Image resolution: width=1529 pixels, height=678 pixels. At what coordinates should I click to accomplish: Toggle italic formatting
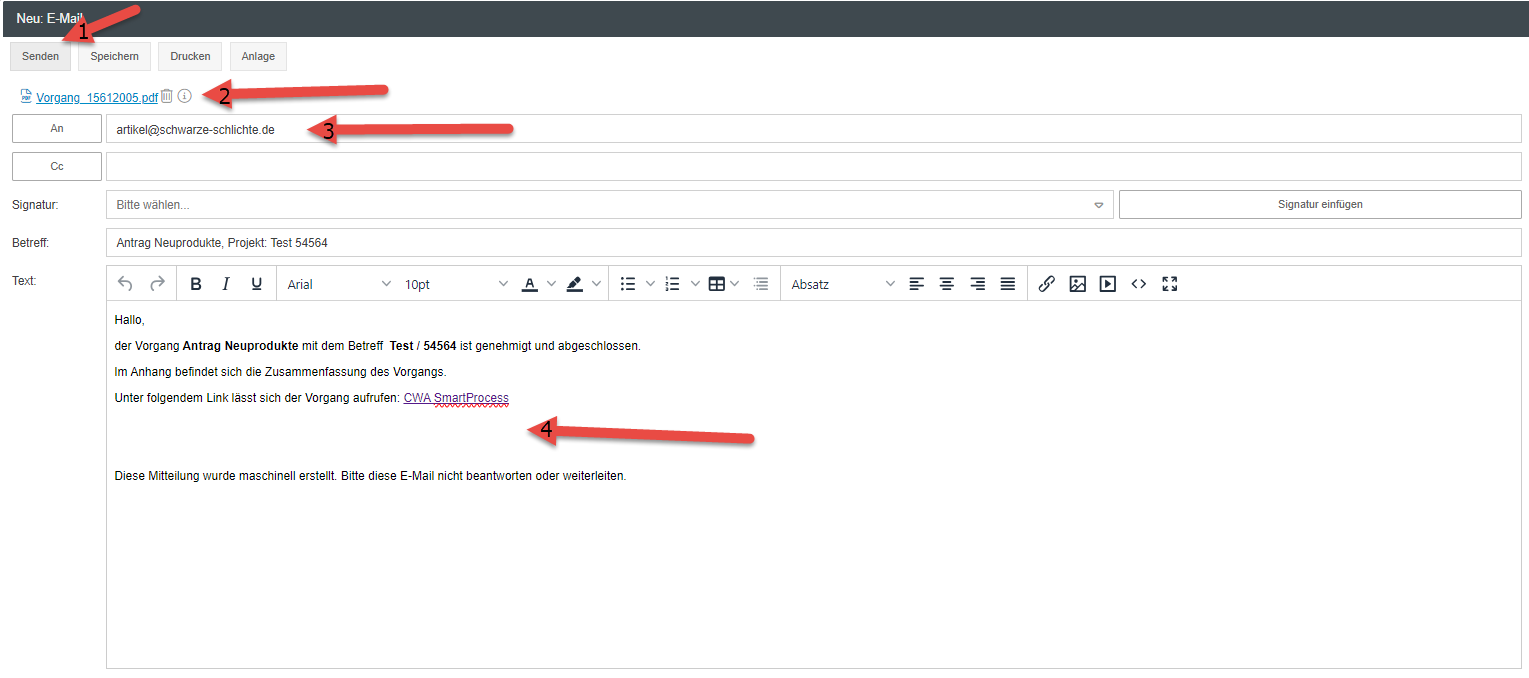coord(226,284)
